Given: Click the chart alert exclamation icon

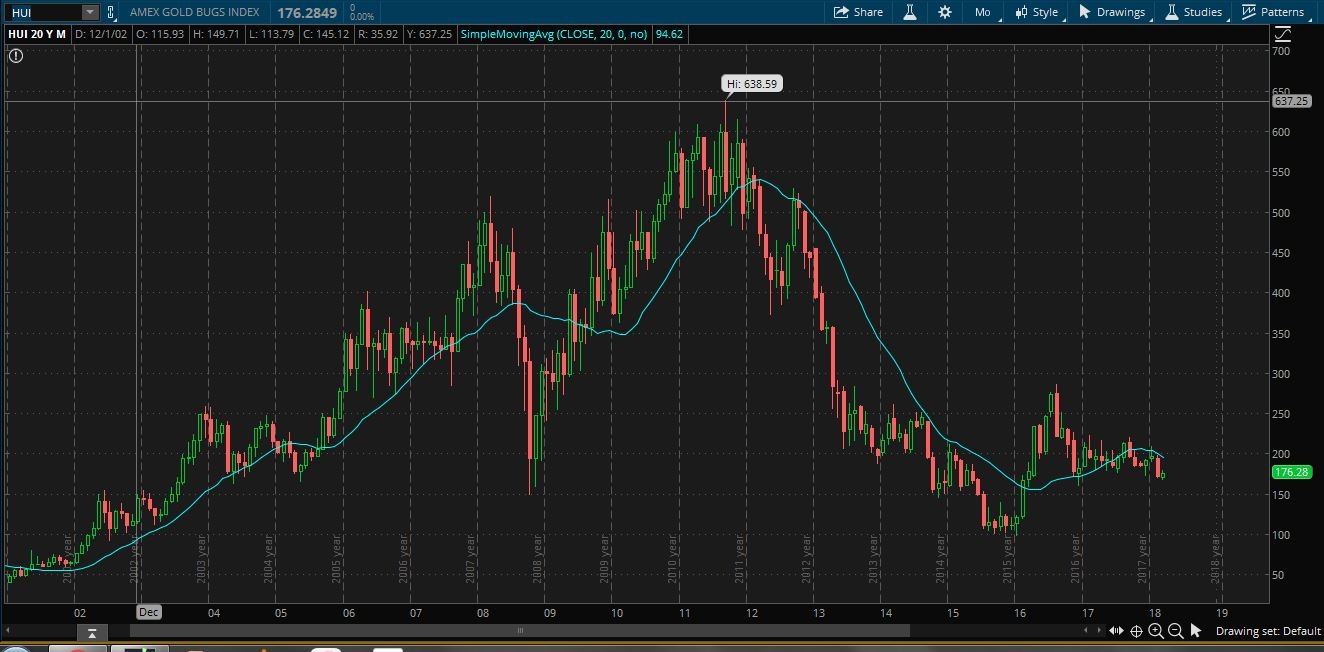Looking at the screenshot, I should 16,56.
